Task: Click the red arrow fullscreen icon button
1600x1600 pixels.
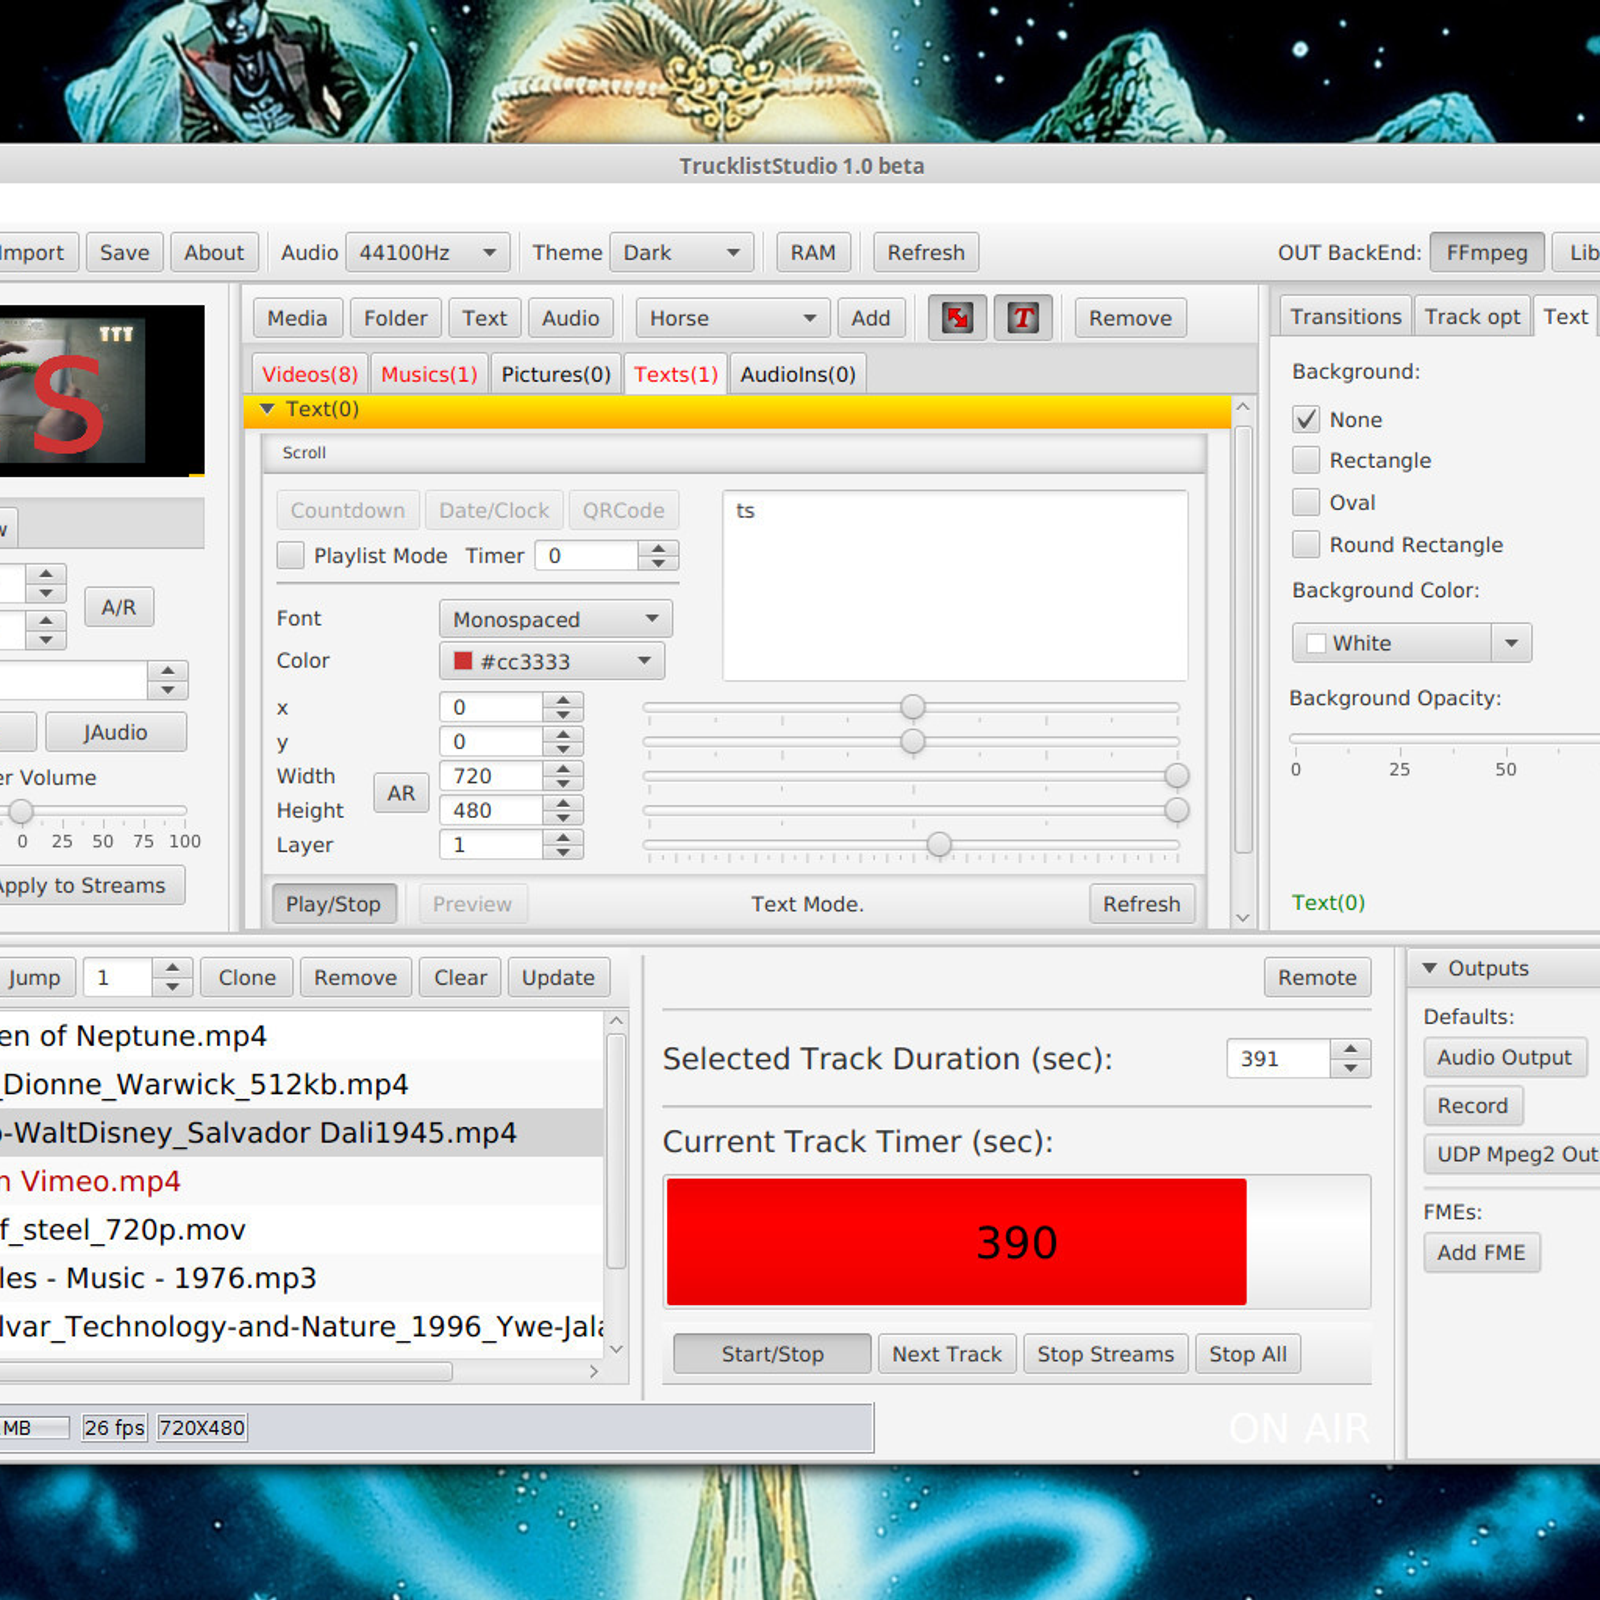Action: click(x=957, y=318)
